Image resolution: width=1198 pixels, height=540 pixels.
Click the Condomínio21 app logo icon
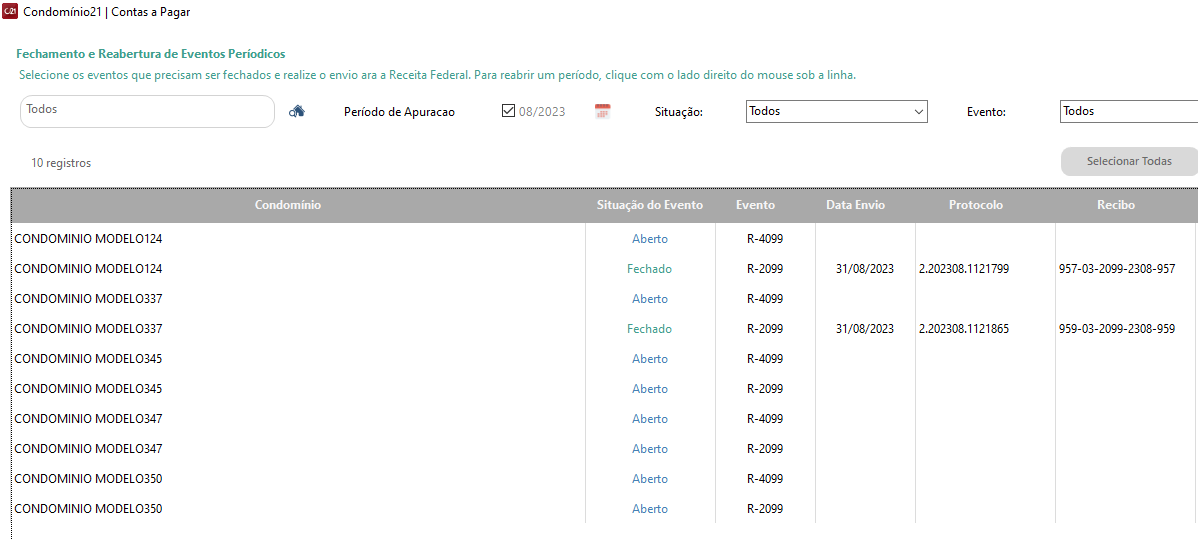point(10,11)
